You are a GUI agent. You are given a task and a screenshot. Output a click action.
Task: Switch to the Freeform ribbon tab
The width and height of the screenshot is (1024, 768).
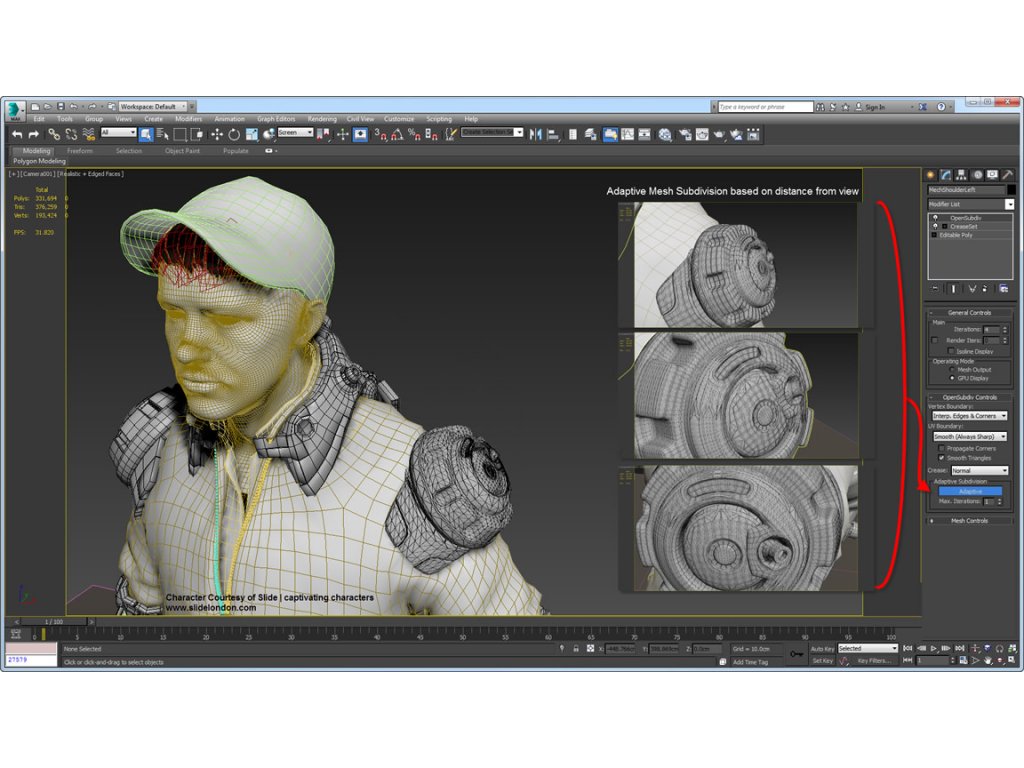click(x=80, y=151)
